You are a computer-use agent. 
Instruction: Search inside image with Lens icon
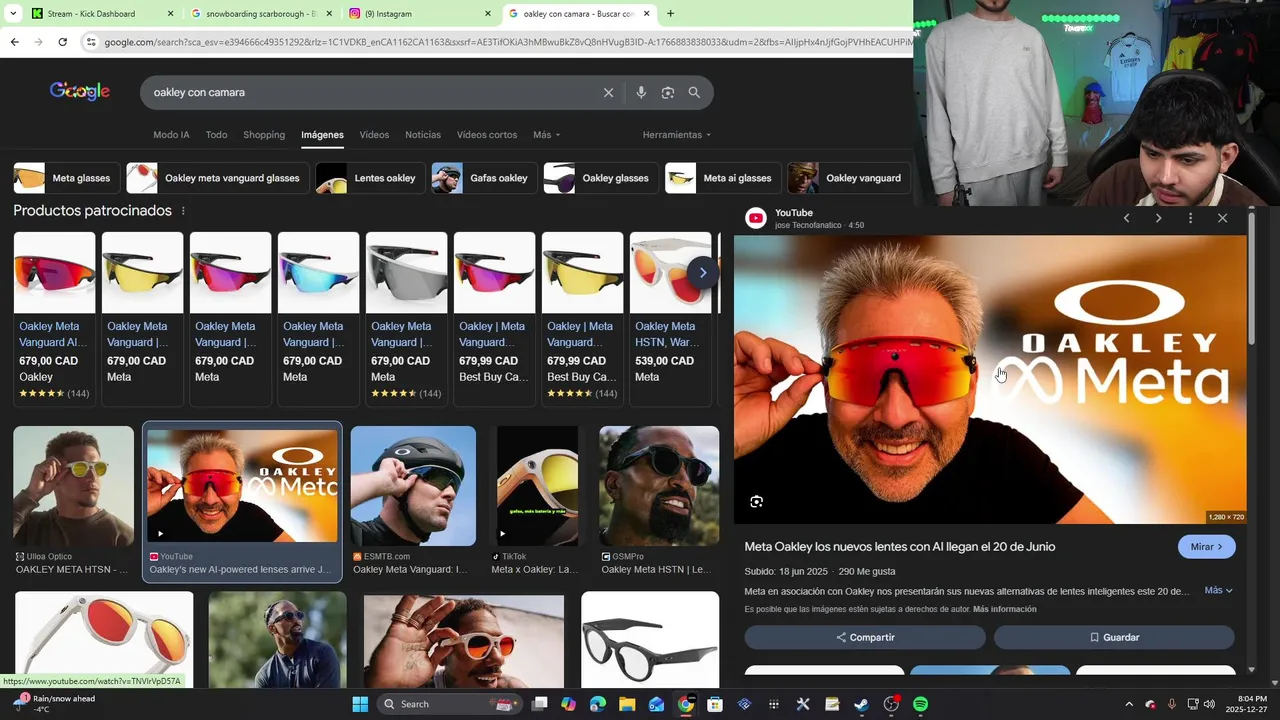click(x=757, y=502)
